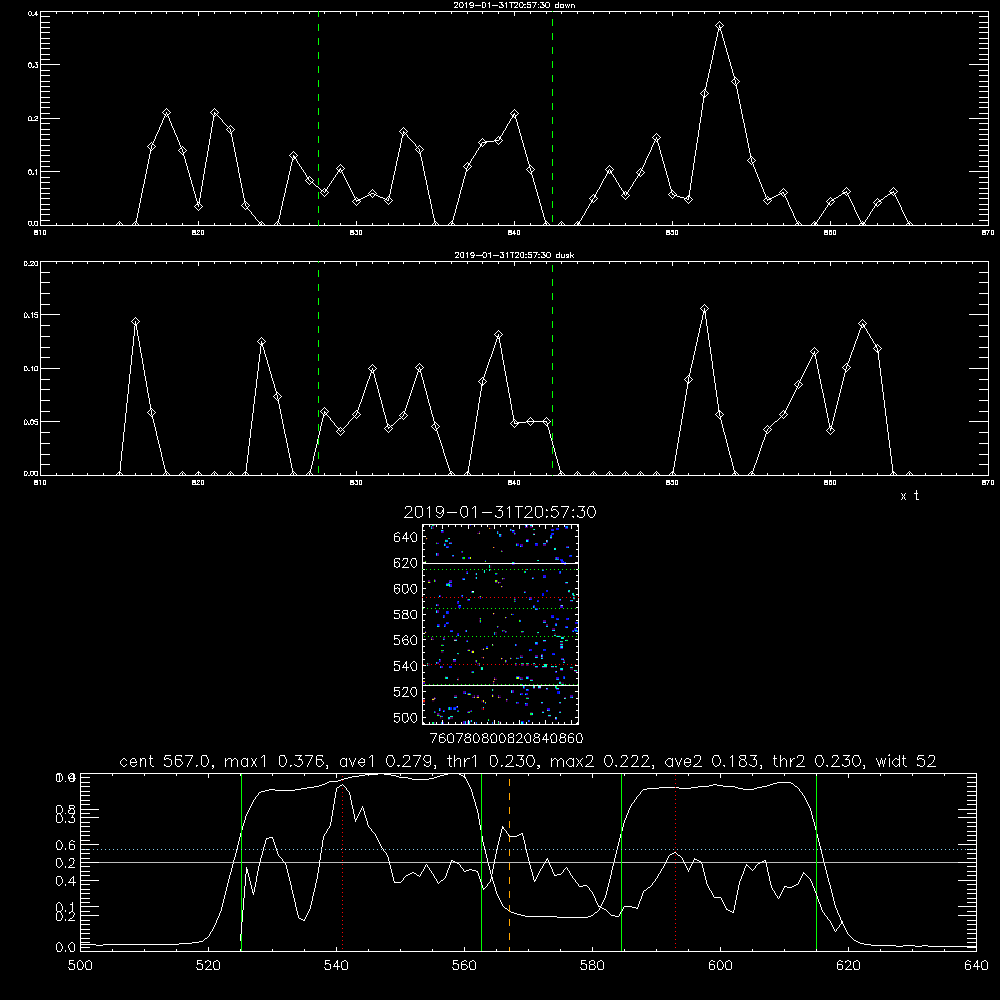Click the '640' x-axis label of the bottom plot
This screenshot has height=1000, width=1000.
[x=976, y=966]
